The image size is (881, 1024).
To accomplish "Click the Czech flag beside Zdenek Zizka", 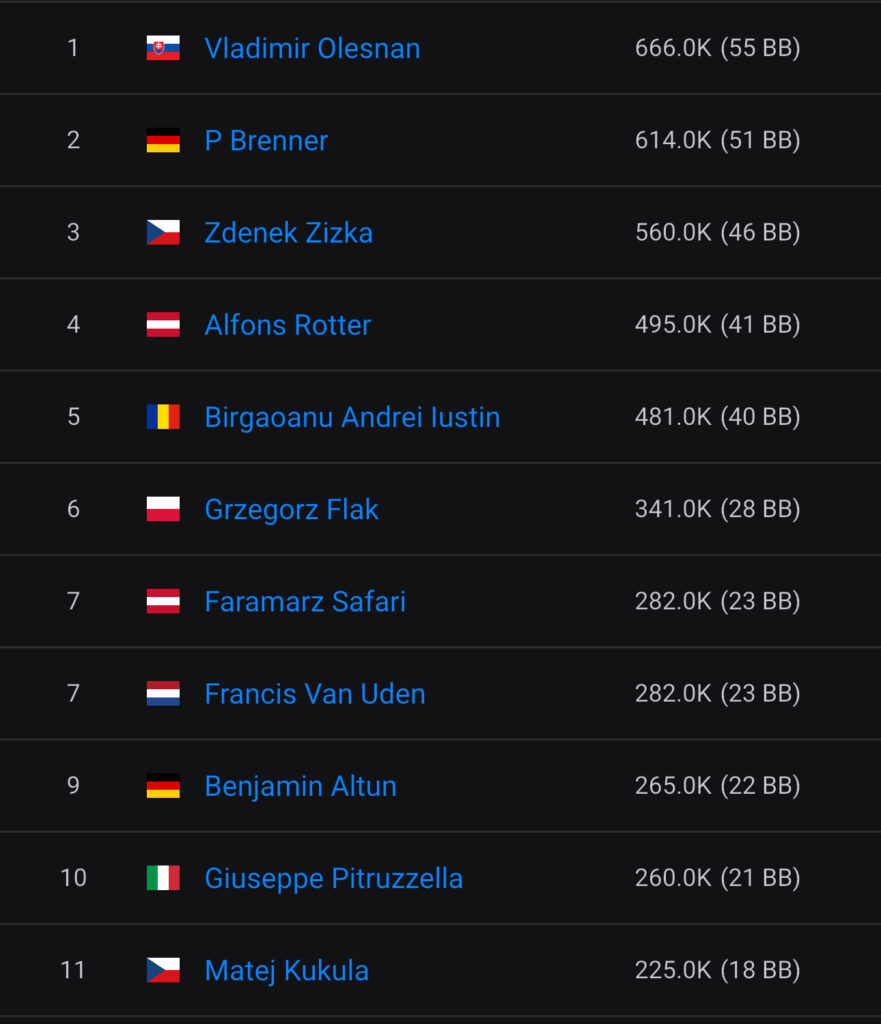I will tap(163, 233).
